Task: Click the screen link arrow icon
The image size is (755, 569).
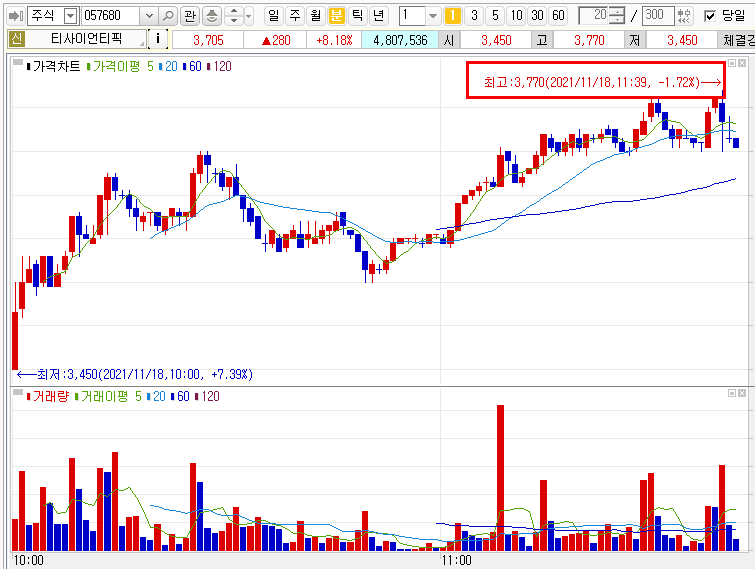Action: [16, 16]
